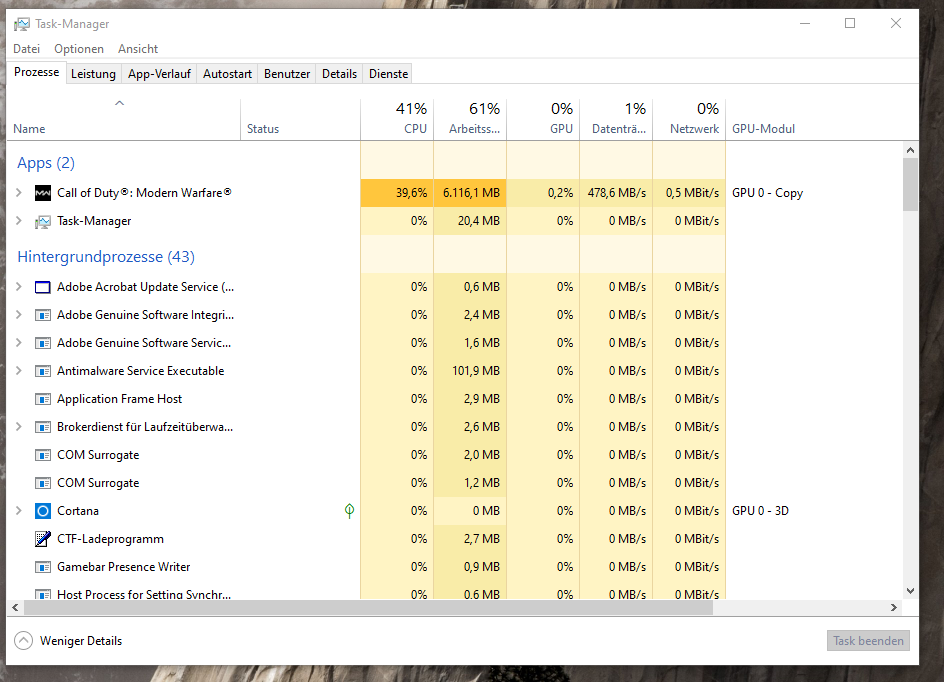This screenshot has width=944, height=682.
Task: Click the Gamebar Presence Writer icon
Action: coord(43,567)
